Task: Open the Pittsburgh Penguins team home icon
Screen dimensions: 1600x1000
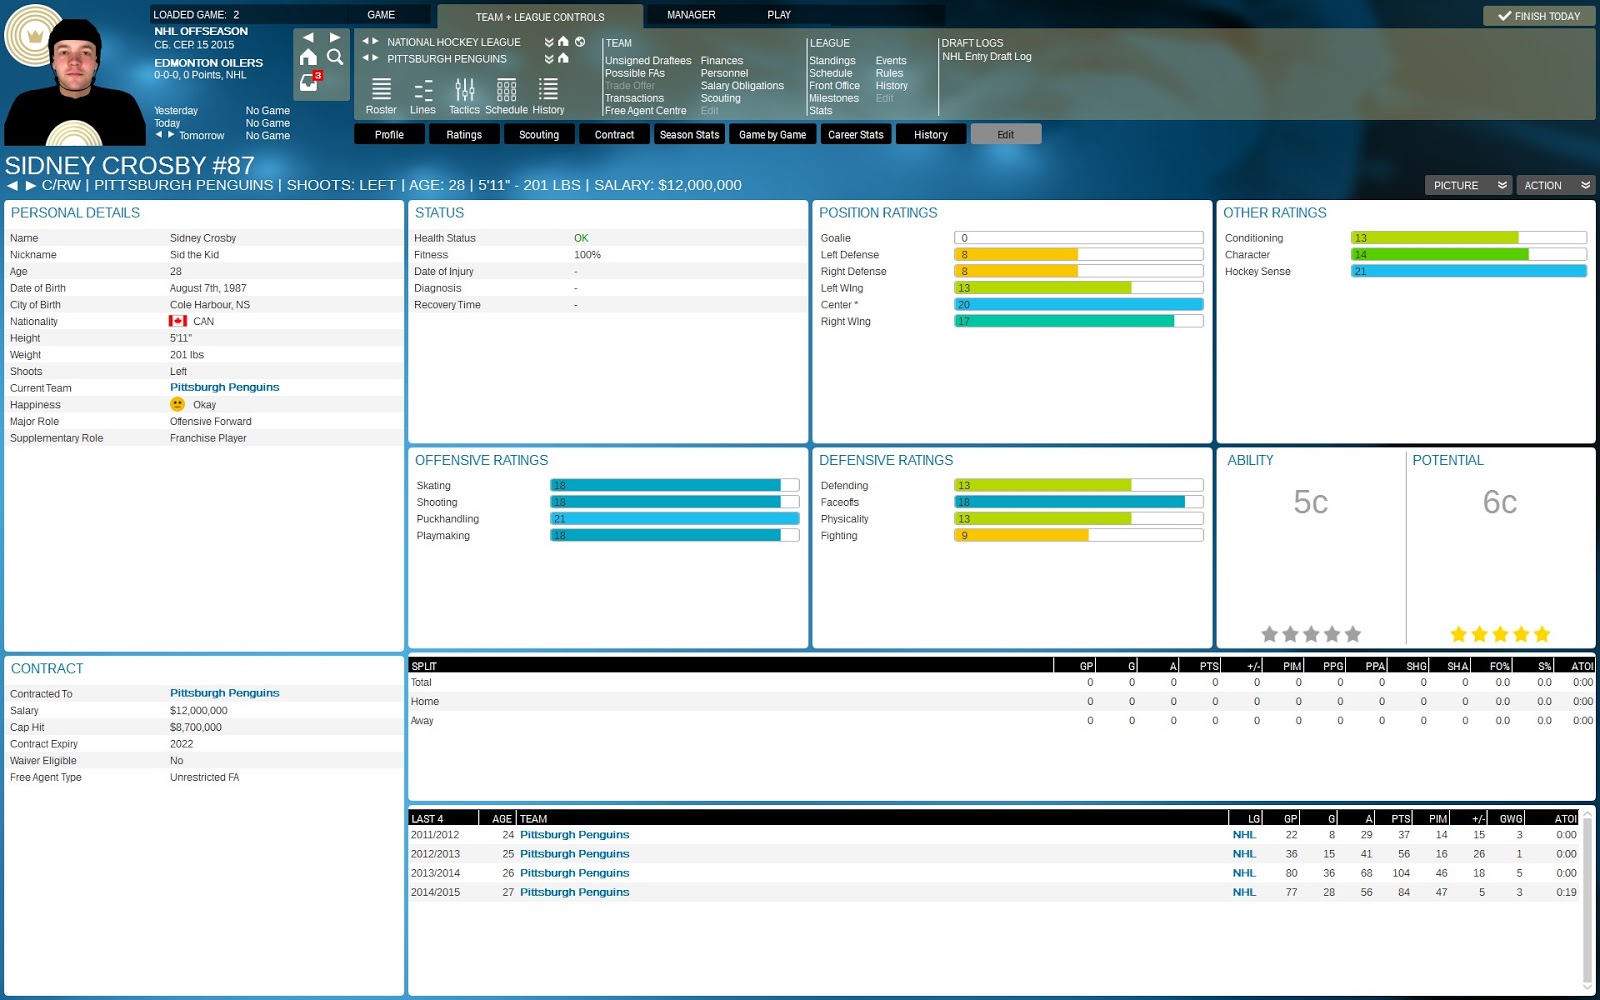Action: coord(563,58)
